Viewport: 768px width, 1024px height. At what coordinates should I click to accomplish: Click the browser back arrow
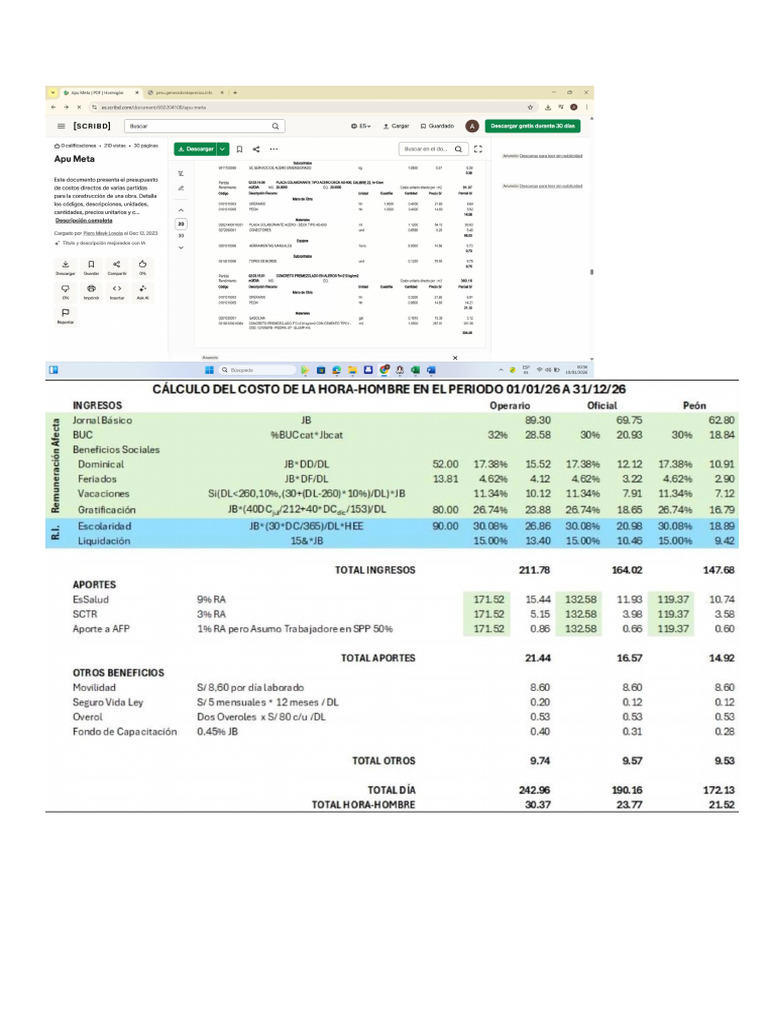click(x=54, y=107)
